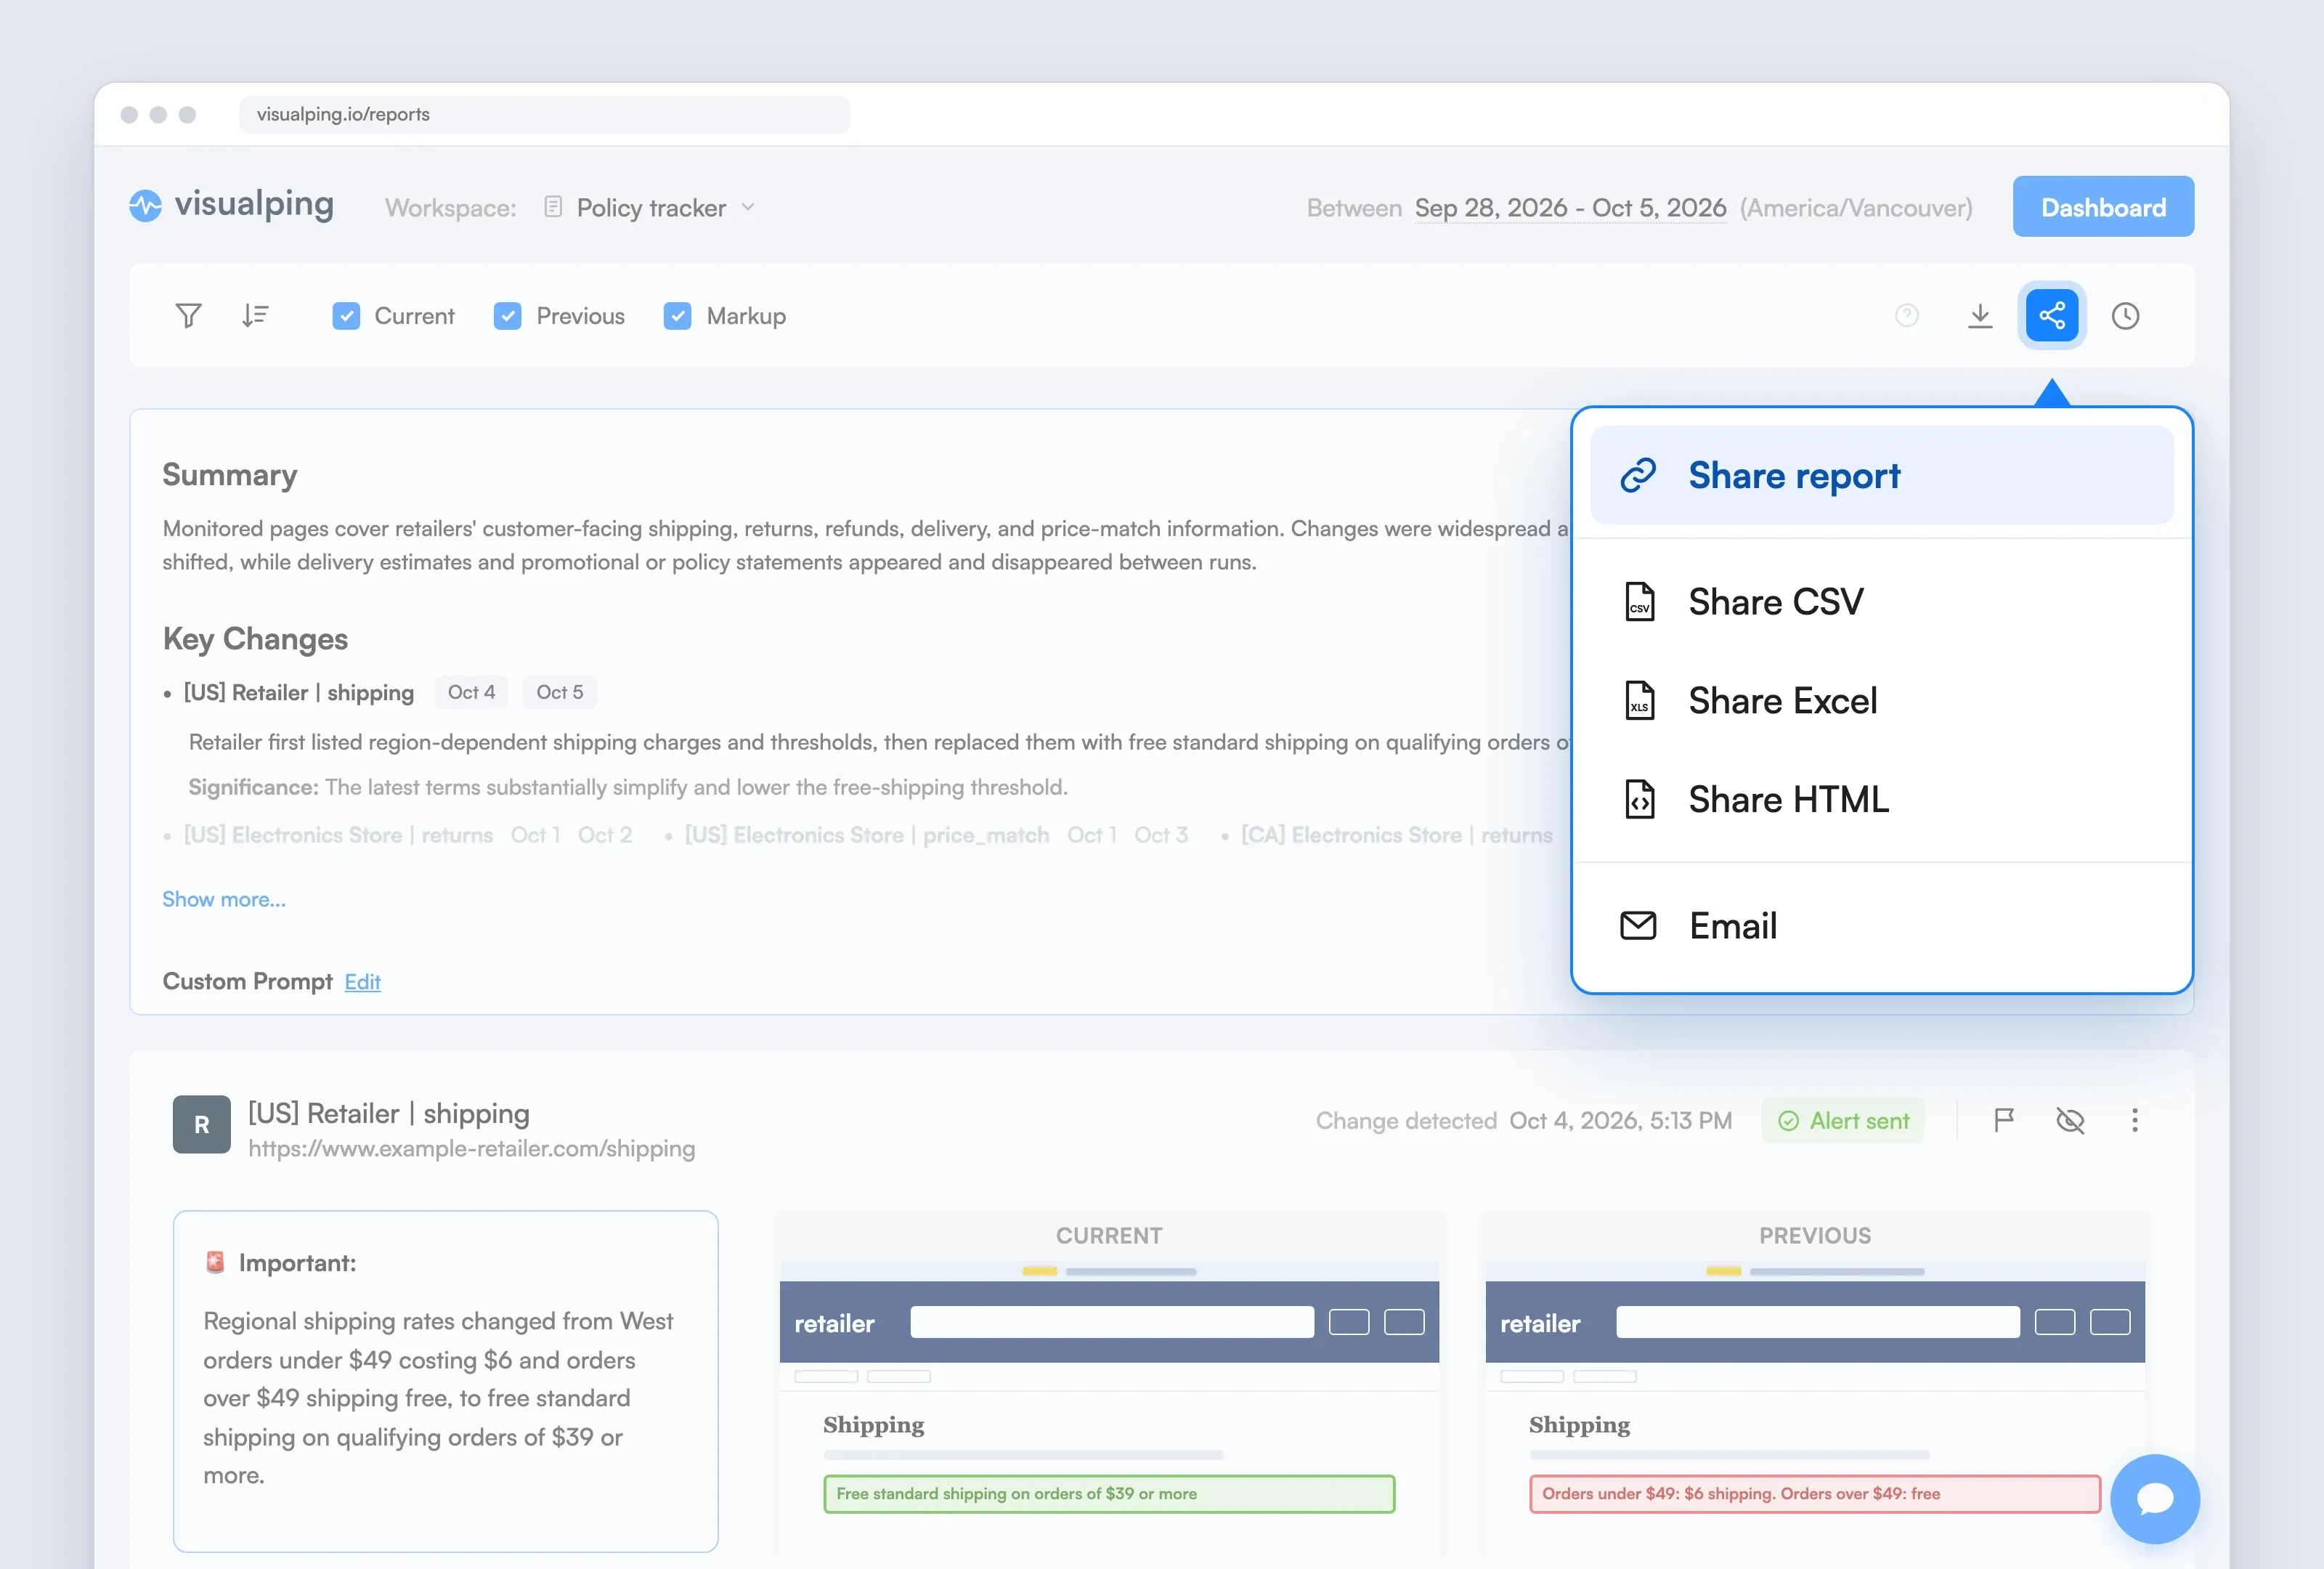Open the filter funnel icon
Image resolution: width=2324 pixels, height=1569 pixels.
(188, 316)
